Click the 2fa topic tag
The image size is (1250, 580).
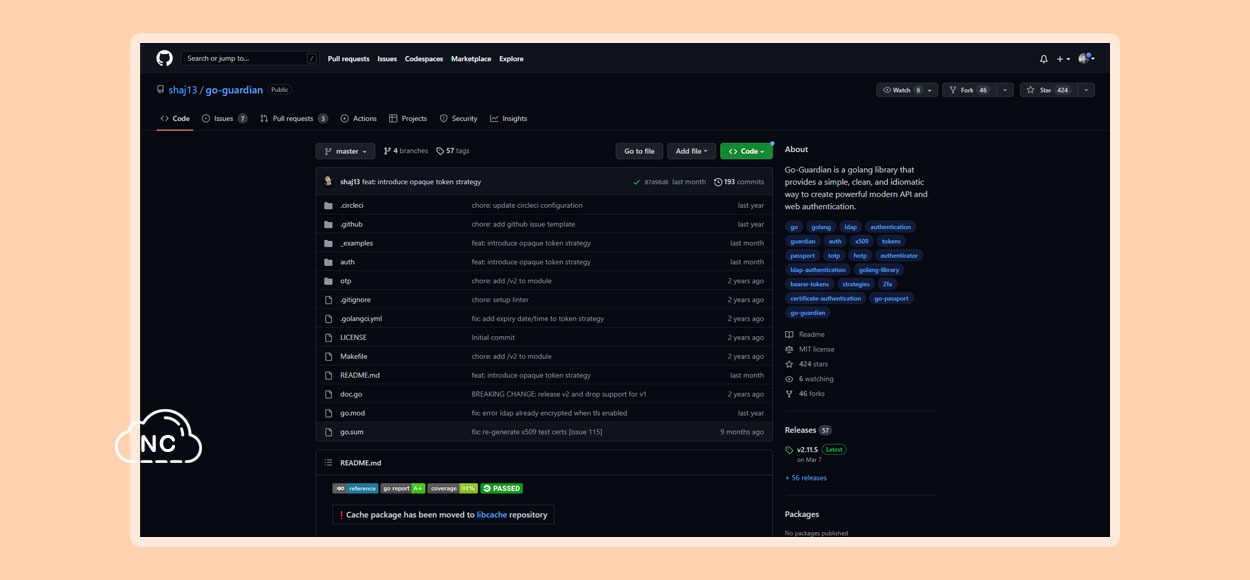click(887, 284)
